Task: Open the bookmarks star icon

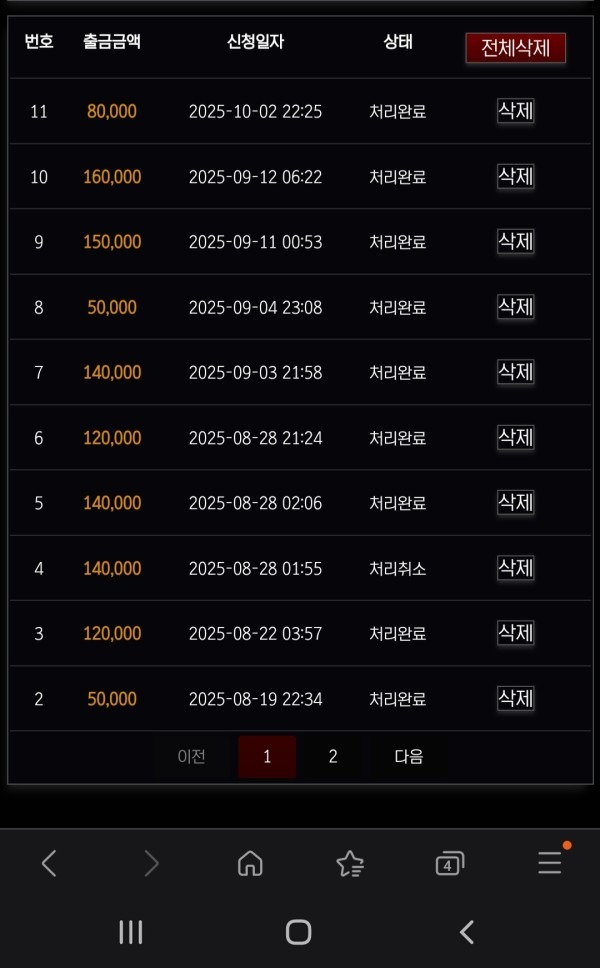Action: tap(350, 863)
